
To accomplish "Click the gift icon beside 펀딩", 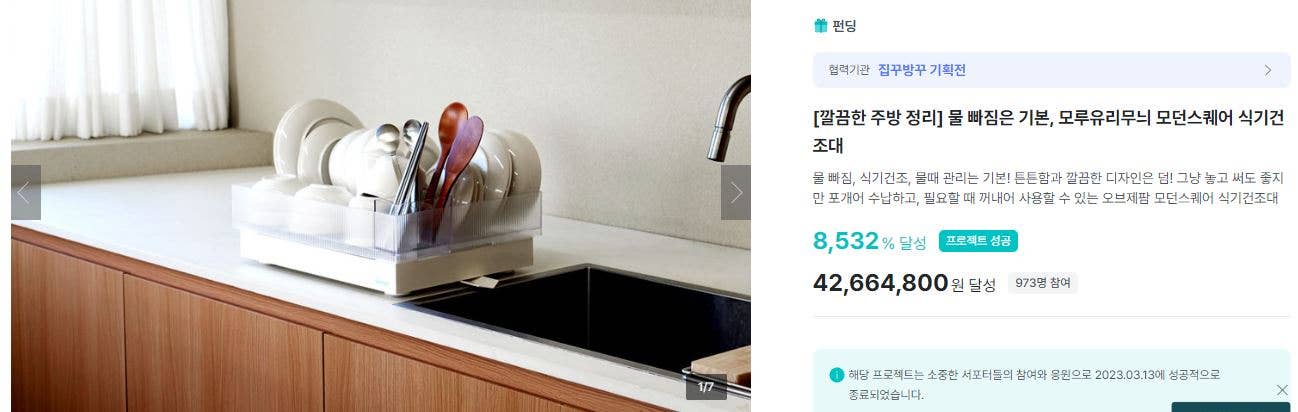I will pos(820,26).
